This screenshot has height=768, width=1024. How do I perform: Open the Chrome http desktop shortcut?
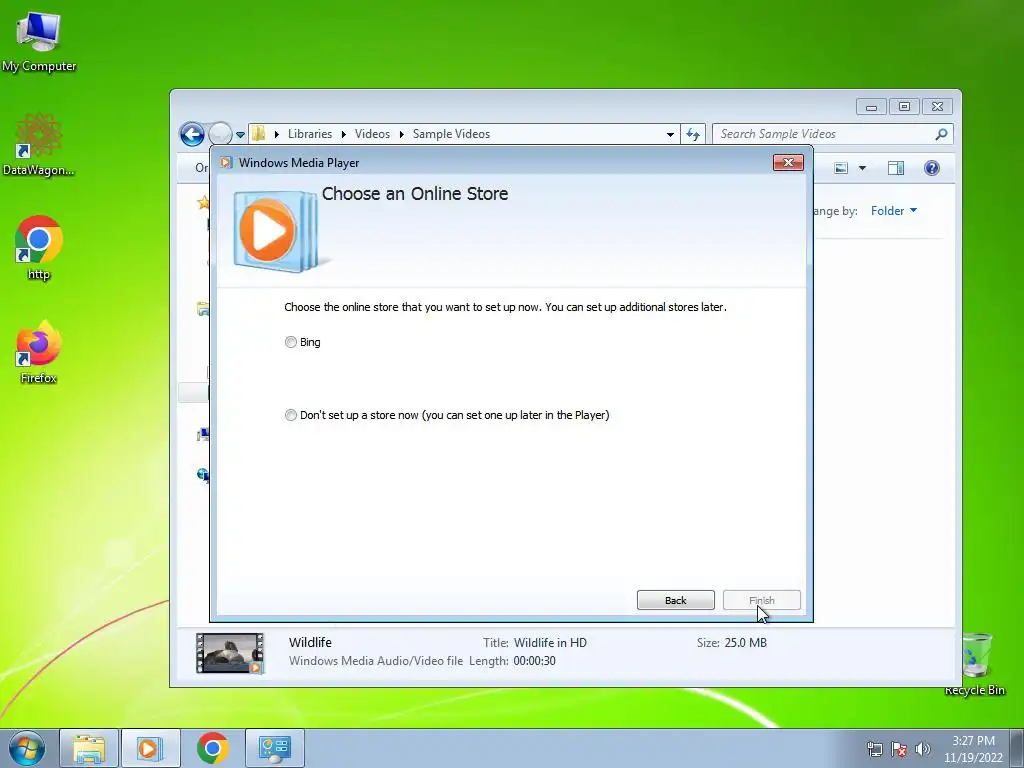tap(39, 248)
